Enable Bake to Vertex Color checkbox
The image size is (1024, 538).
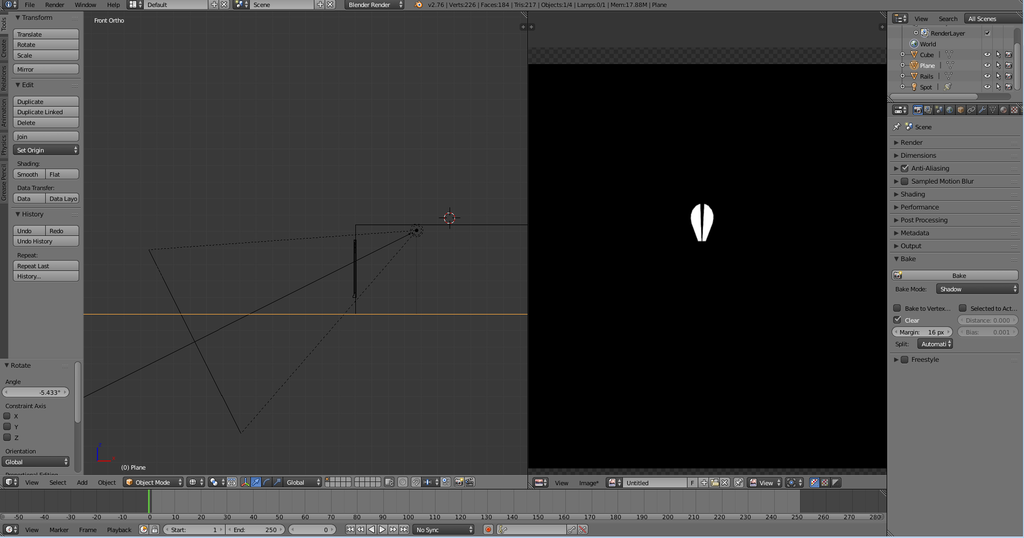pyautogui.click(x=897, y=308)
